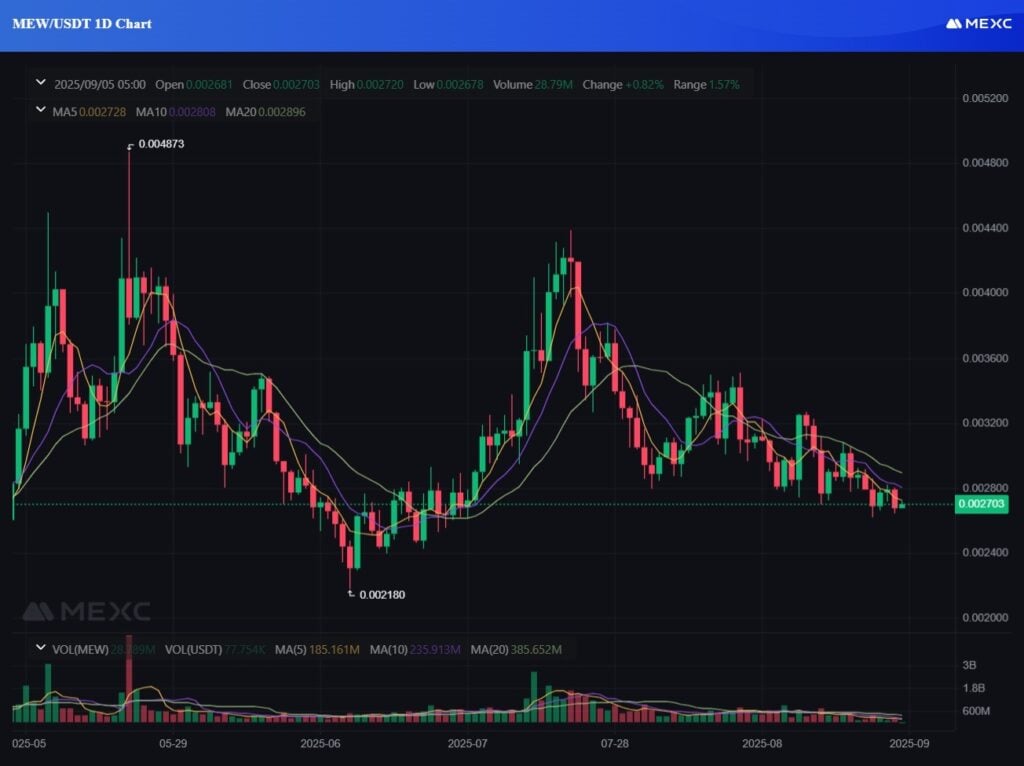Image resolution: width=1024 pixels, height=766 pixels.
Task: Click the 0.004800 price axis label
Action: coord(985,163)
